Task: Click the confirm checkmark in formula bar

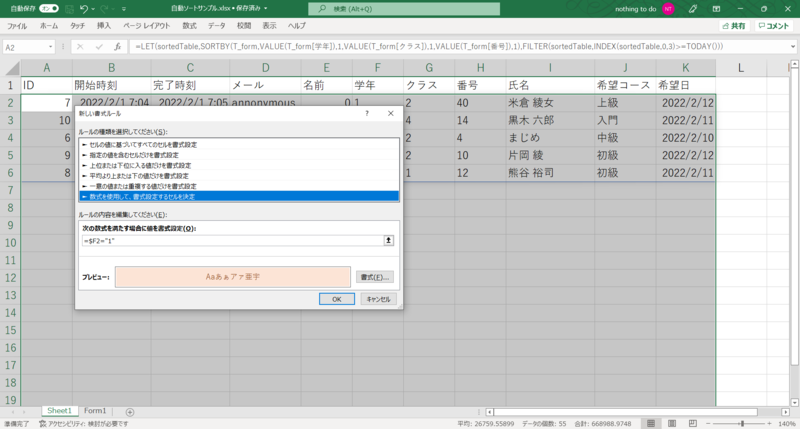Action: [99, 47]
